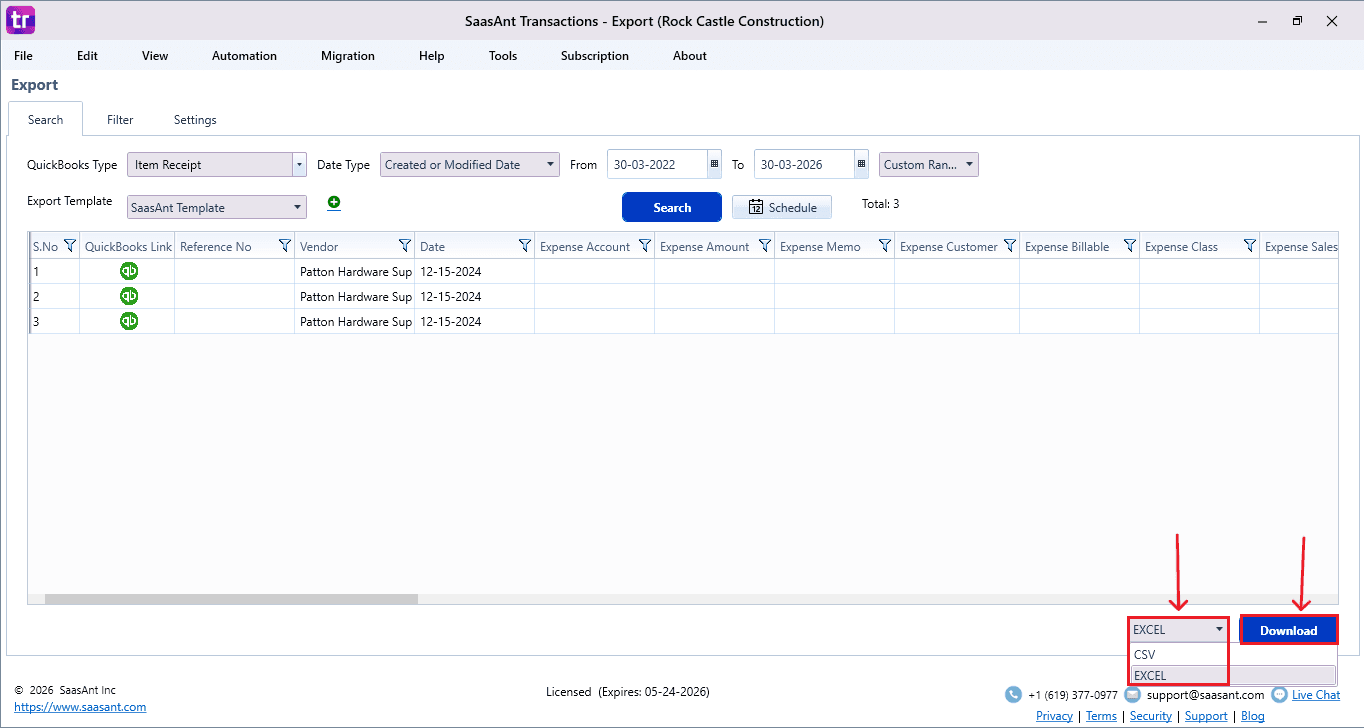This screenshot has width=1364, height=728.
Task: Filter the Expense Account column
Action: coord(645,246)
